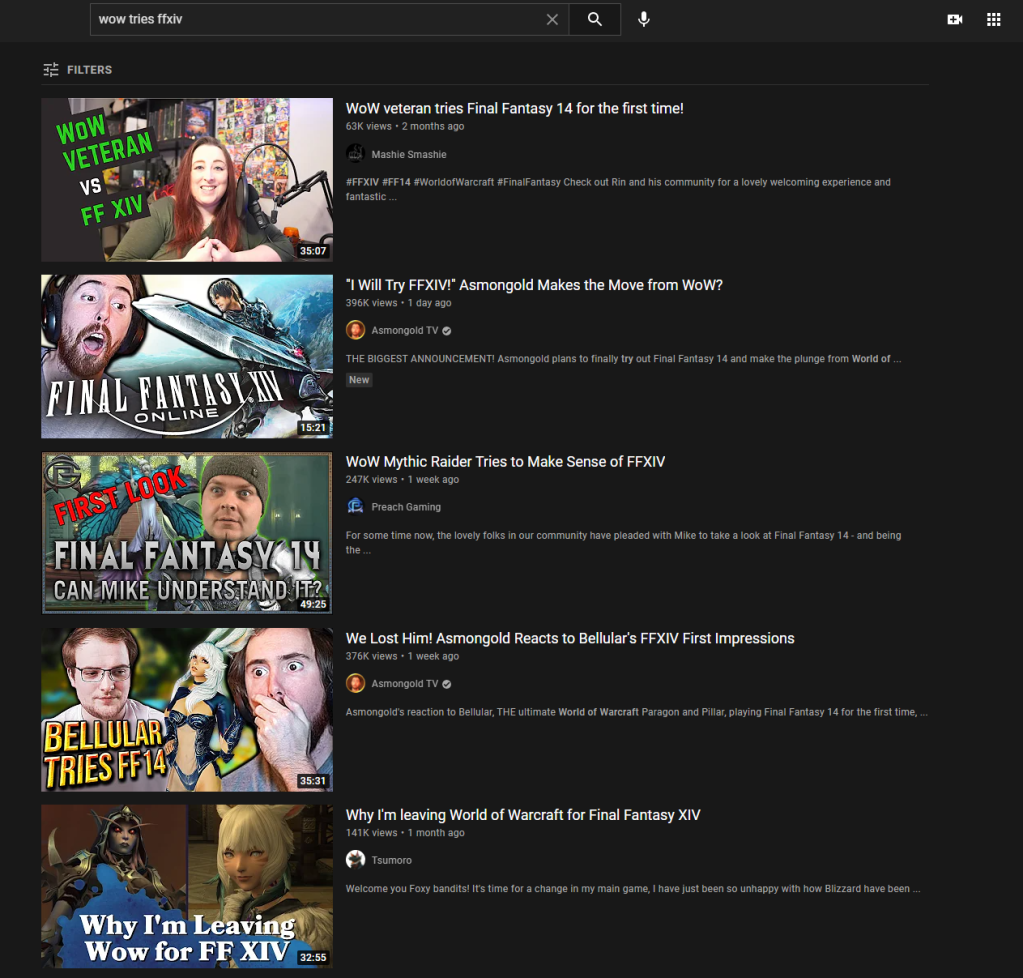Click the Preach Gaming channel avatar
The image size is (1023, 978).
355,507
